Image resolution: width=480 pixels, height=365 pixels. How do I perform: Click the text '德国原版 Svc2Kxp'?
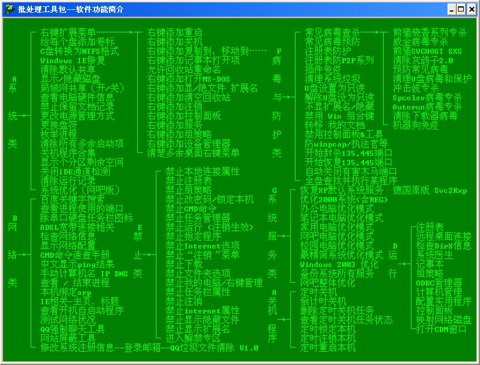[430, 191]
